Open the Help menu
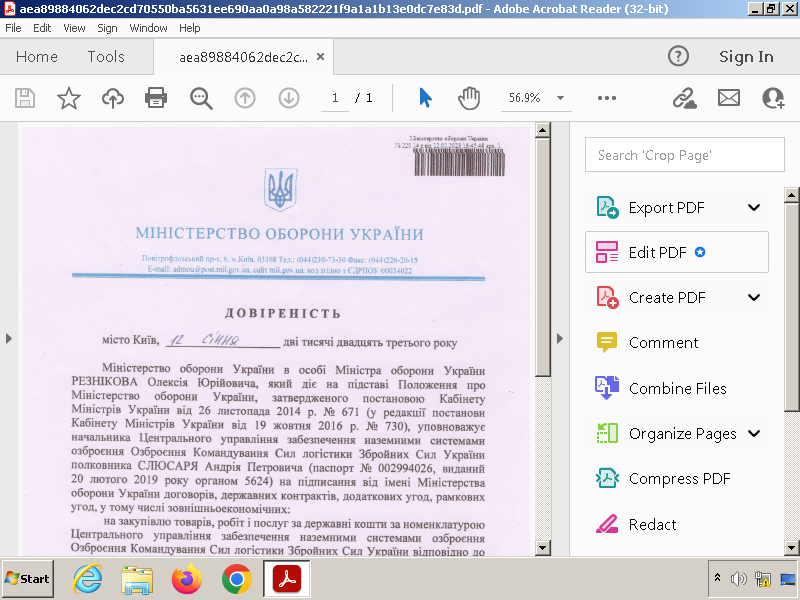The image size is (800, 600). [190, 28]
